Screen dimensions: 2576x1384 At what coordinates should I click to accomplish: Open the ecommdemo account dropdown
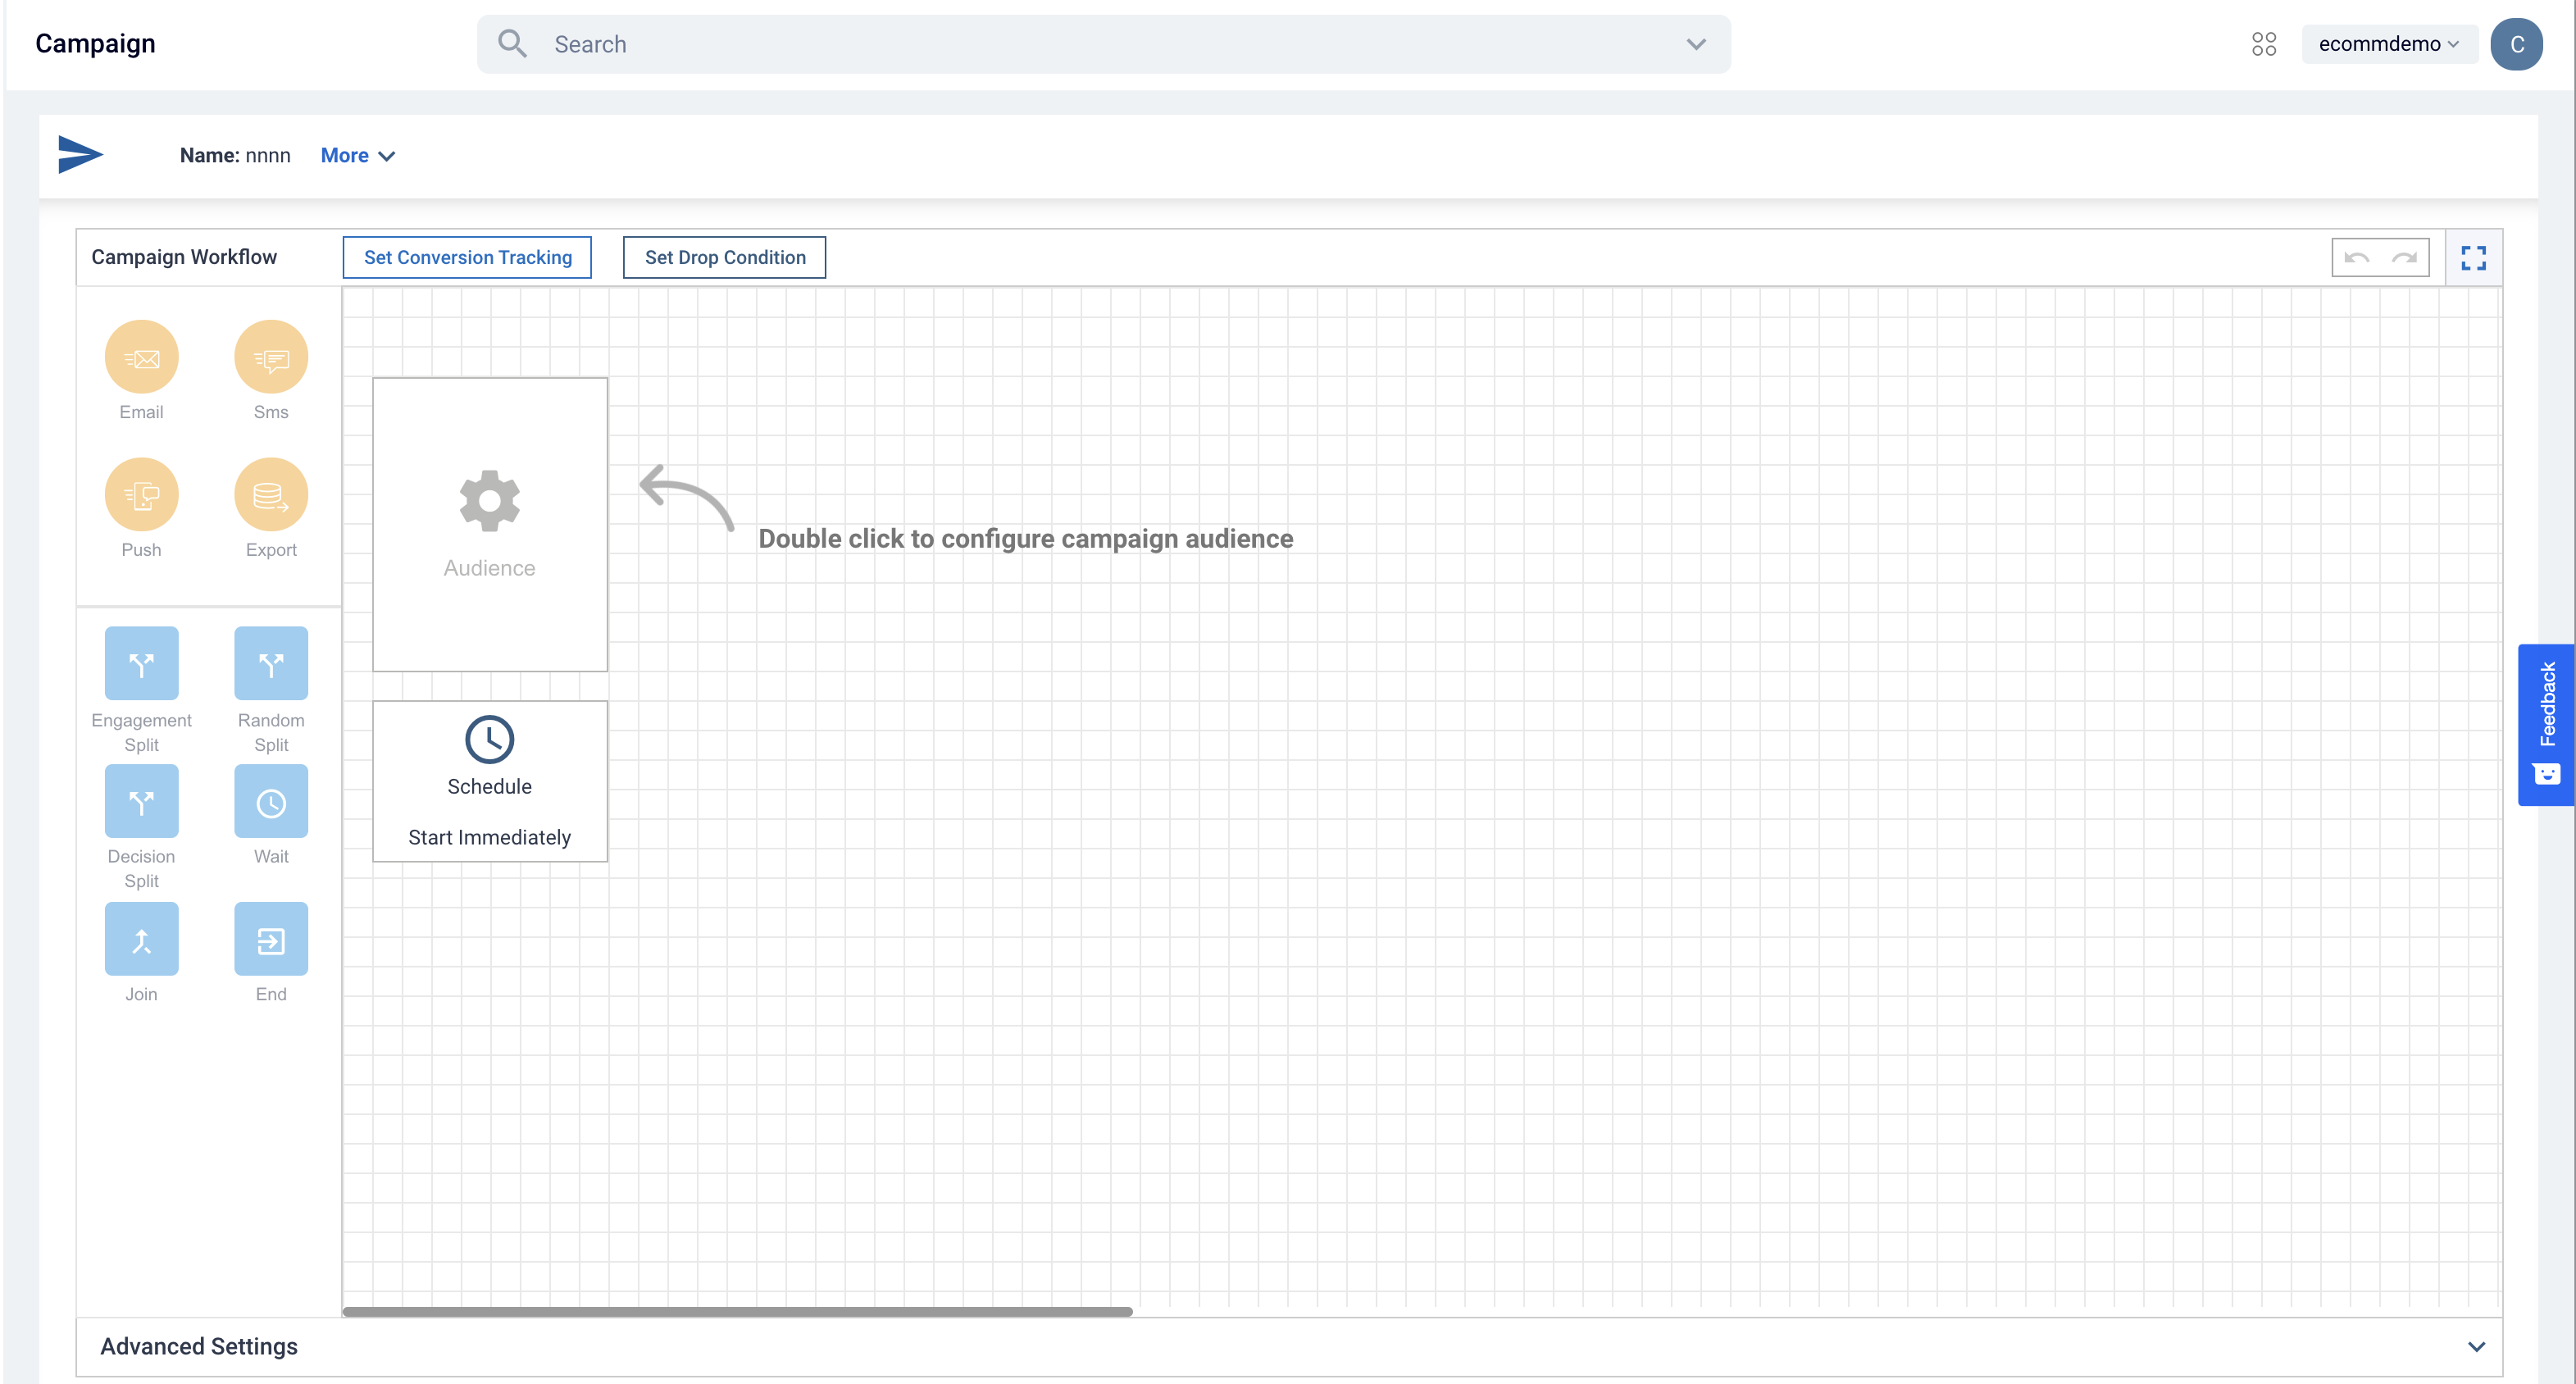[2388, 44]
